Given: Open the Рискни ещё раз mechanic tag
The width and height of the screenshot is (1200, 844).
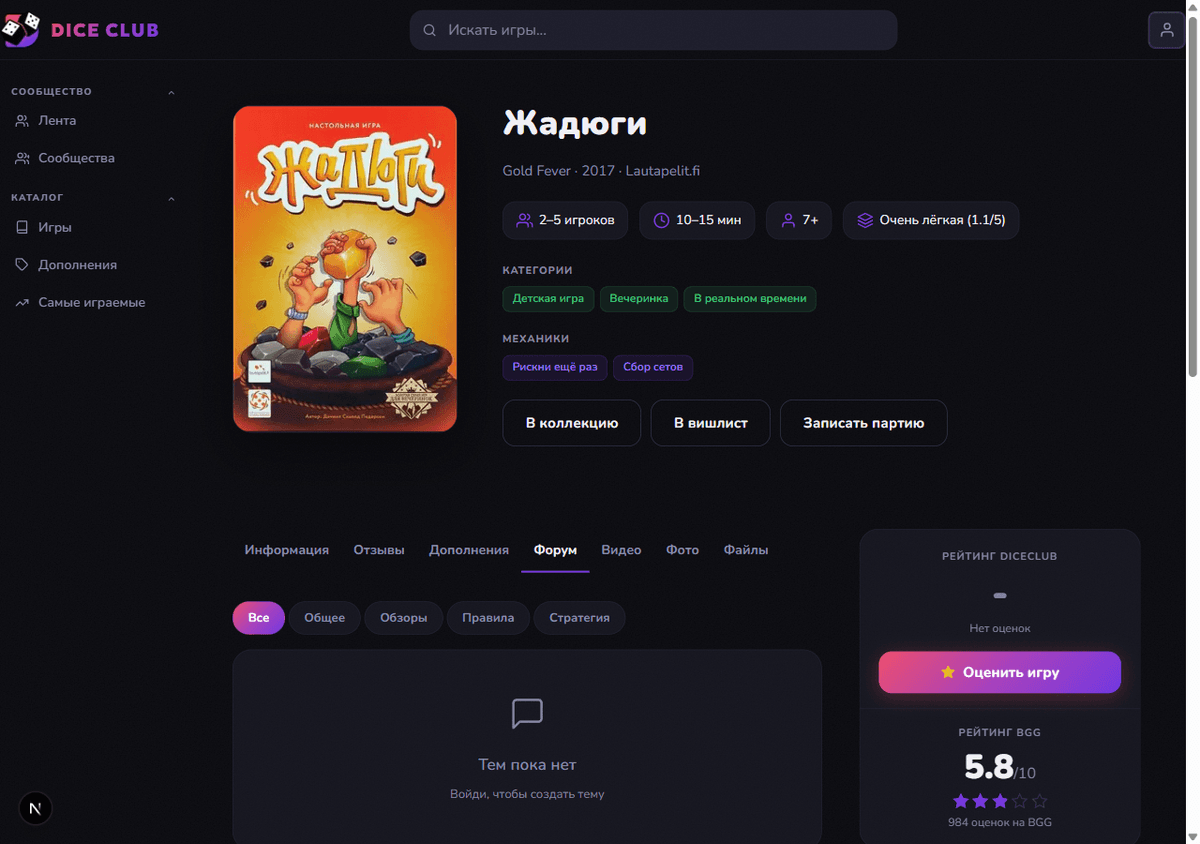Looking at the screenshot, I should [x=555, y=367].
